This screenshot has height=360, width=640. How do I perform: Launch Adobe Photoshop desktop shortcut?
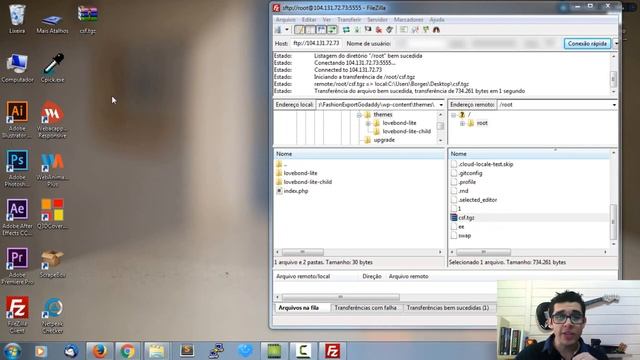[17, 168]
